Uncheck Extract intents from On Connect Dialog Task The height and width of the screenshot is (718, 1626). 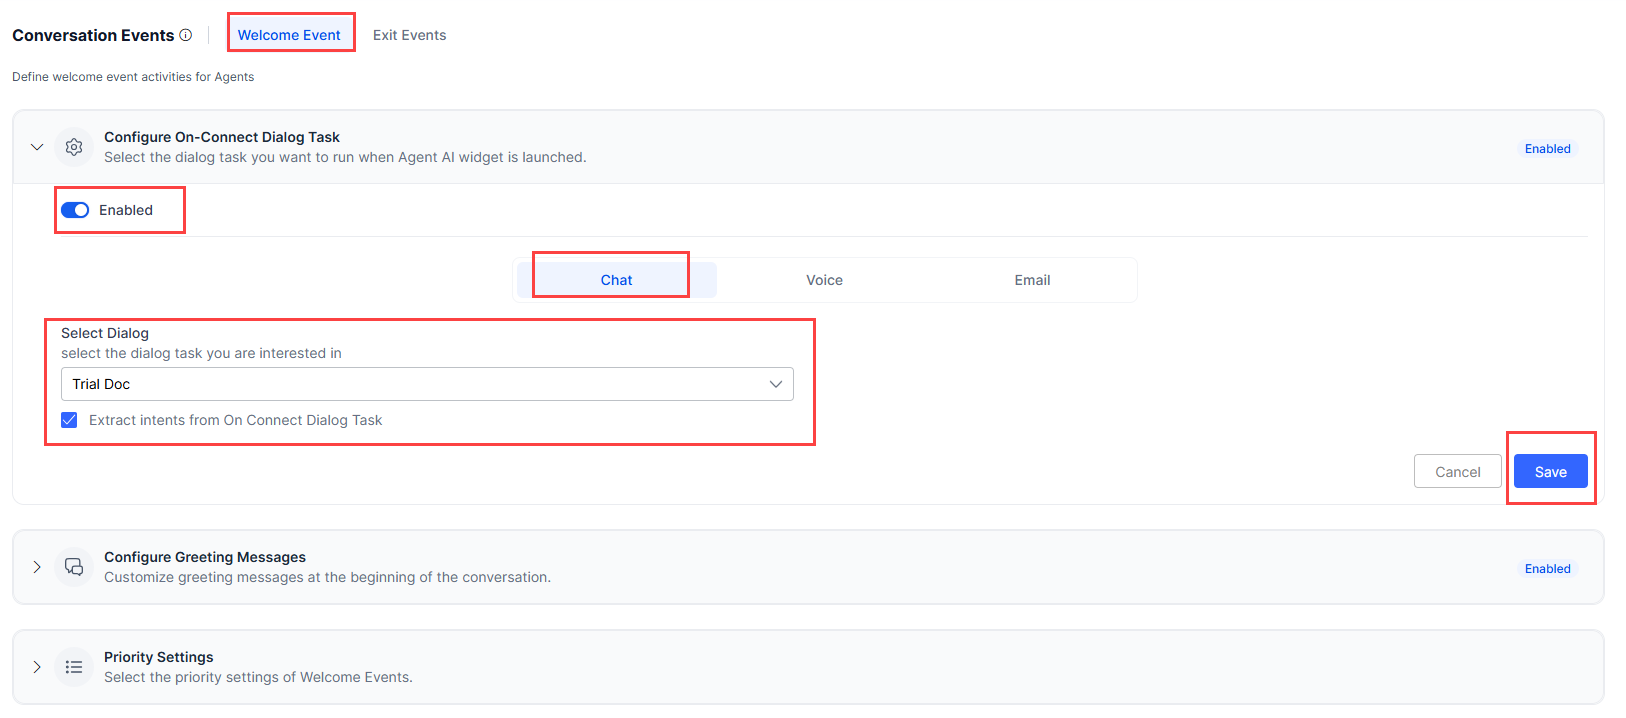click(69, 420)
